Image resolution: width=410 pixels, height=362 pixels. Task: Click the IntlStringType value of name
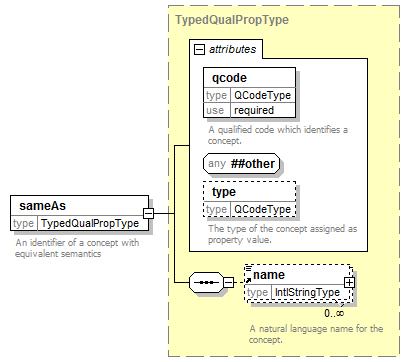point(307,292)
